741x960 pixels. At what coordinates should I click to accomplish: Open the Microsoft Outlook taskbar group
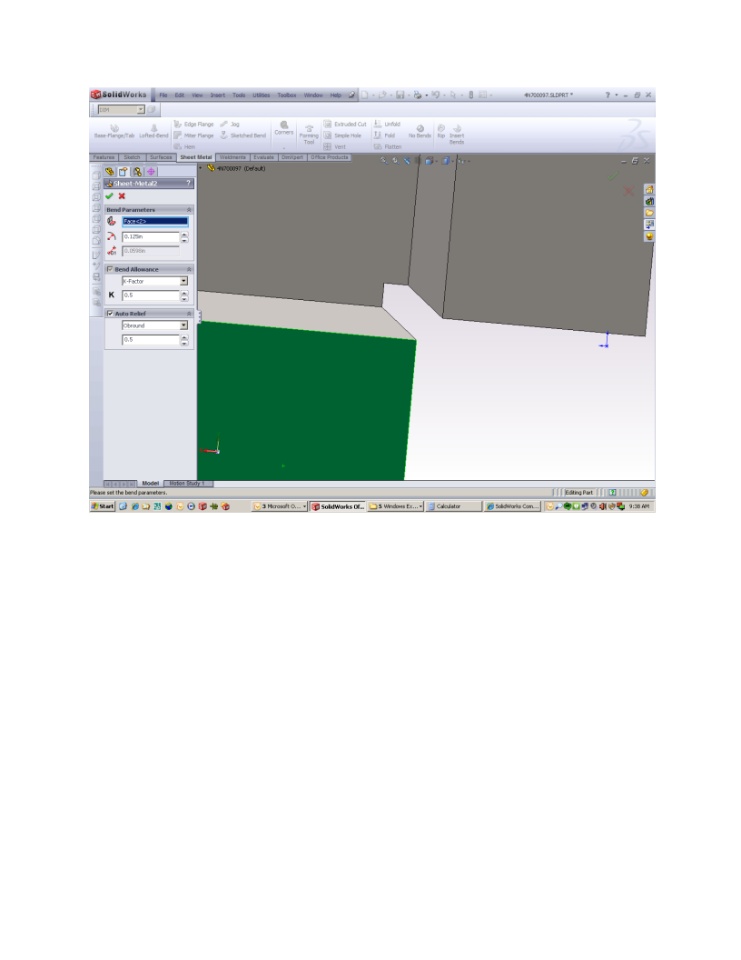[280, 506]
